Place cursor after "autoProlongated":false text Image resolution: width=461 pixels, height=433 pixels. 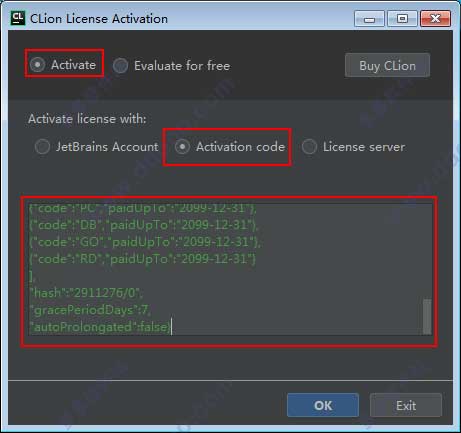click(x=171, y=327)
